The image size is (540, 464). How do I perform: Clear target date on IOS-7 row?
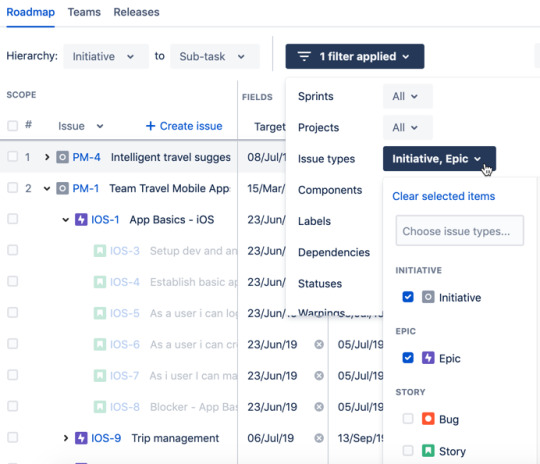tap(319, 375)
